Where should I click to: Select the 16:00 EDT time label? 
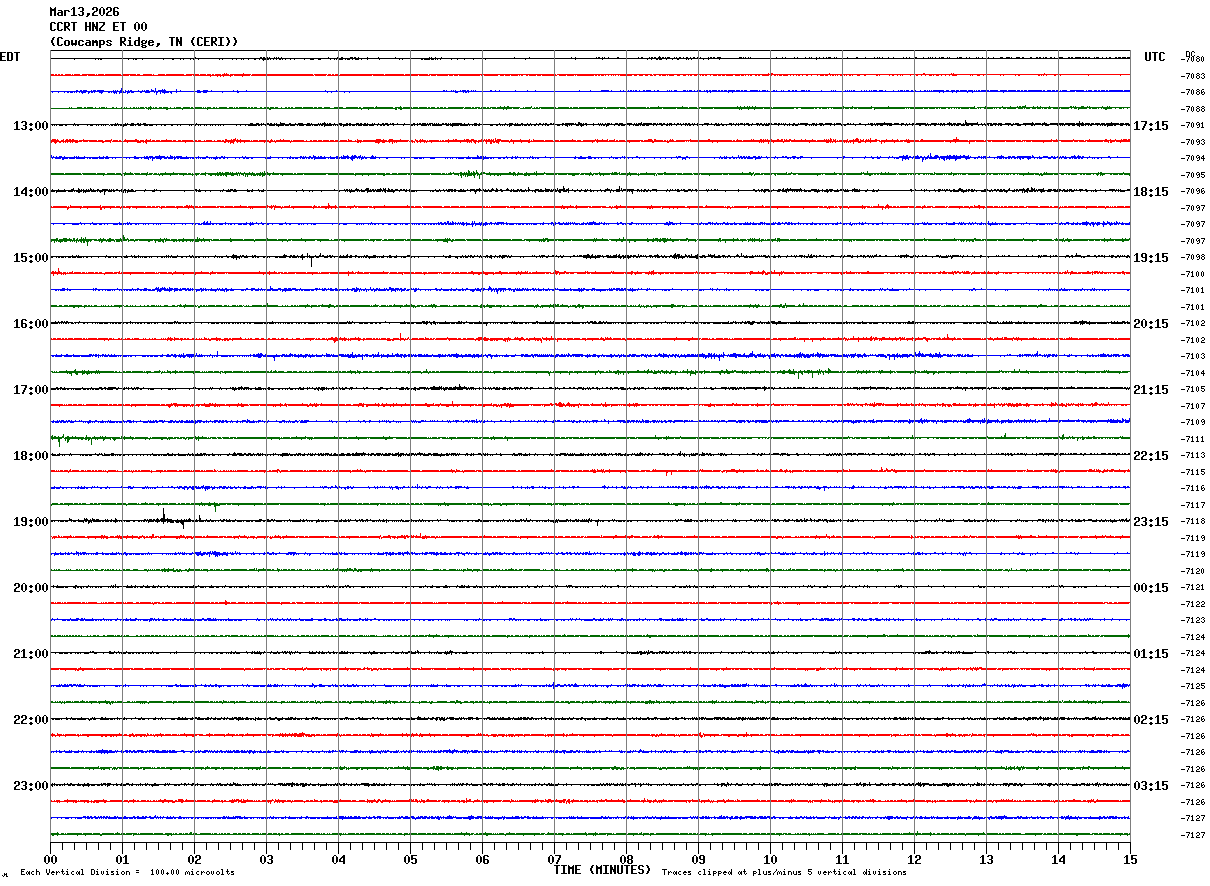(x=31, y=324)
